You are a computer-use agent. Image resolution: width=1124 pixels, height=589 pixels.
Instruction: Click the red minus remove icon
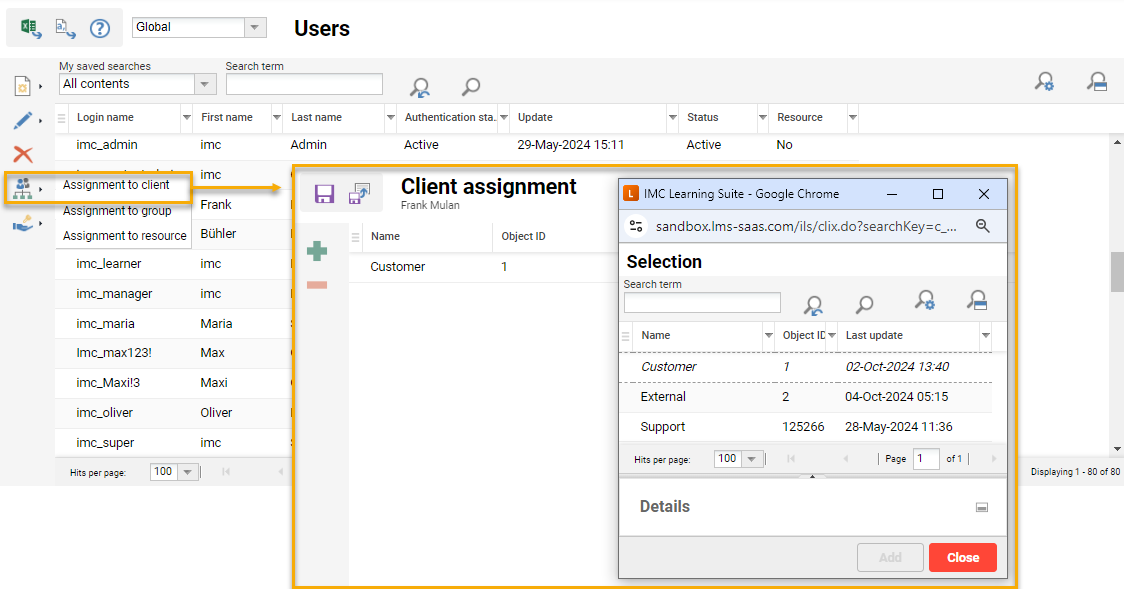pyautogui.click(x=317, y=285)
